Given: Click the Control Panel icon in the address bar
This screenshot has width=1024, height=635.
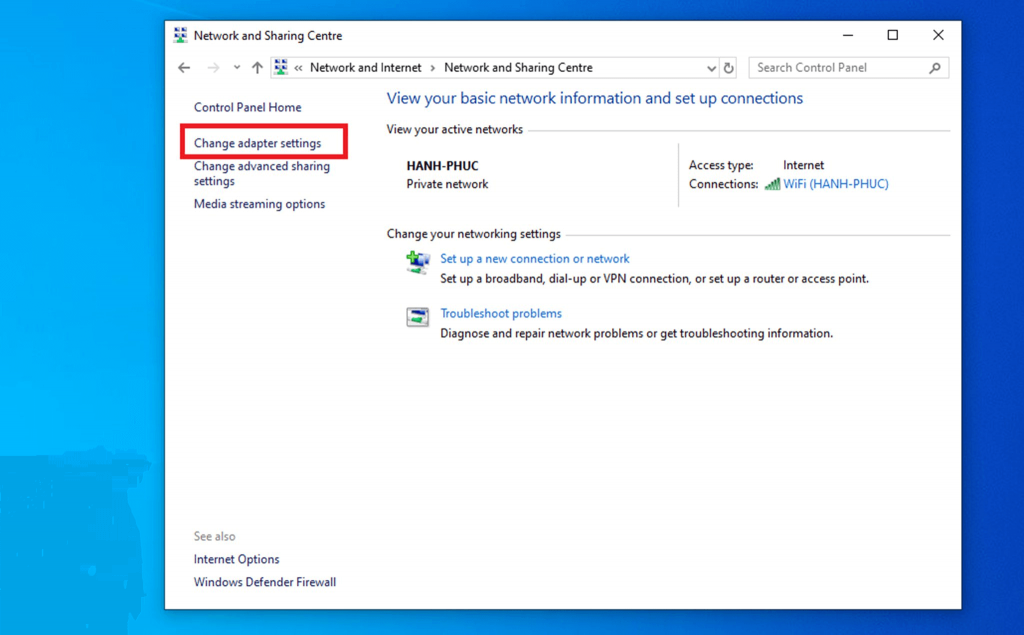Looking at the screenshot, I should pos(281,67).
